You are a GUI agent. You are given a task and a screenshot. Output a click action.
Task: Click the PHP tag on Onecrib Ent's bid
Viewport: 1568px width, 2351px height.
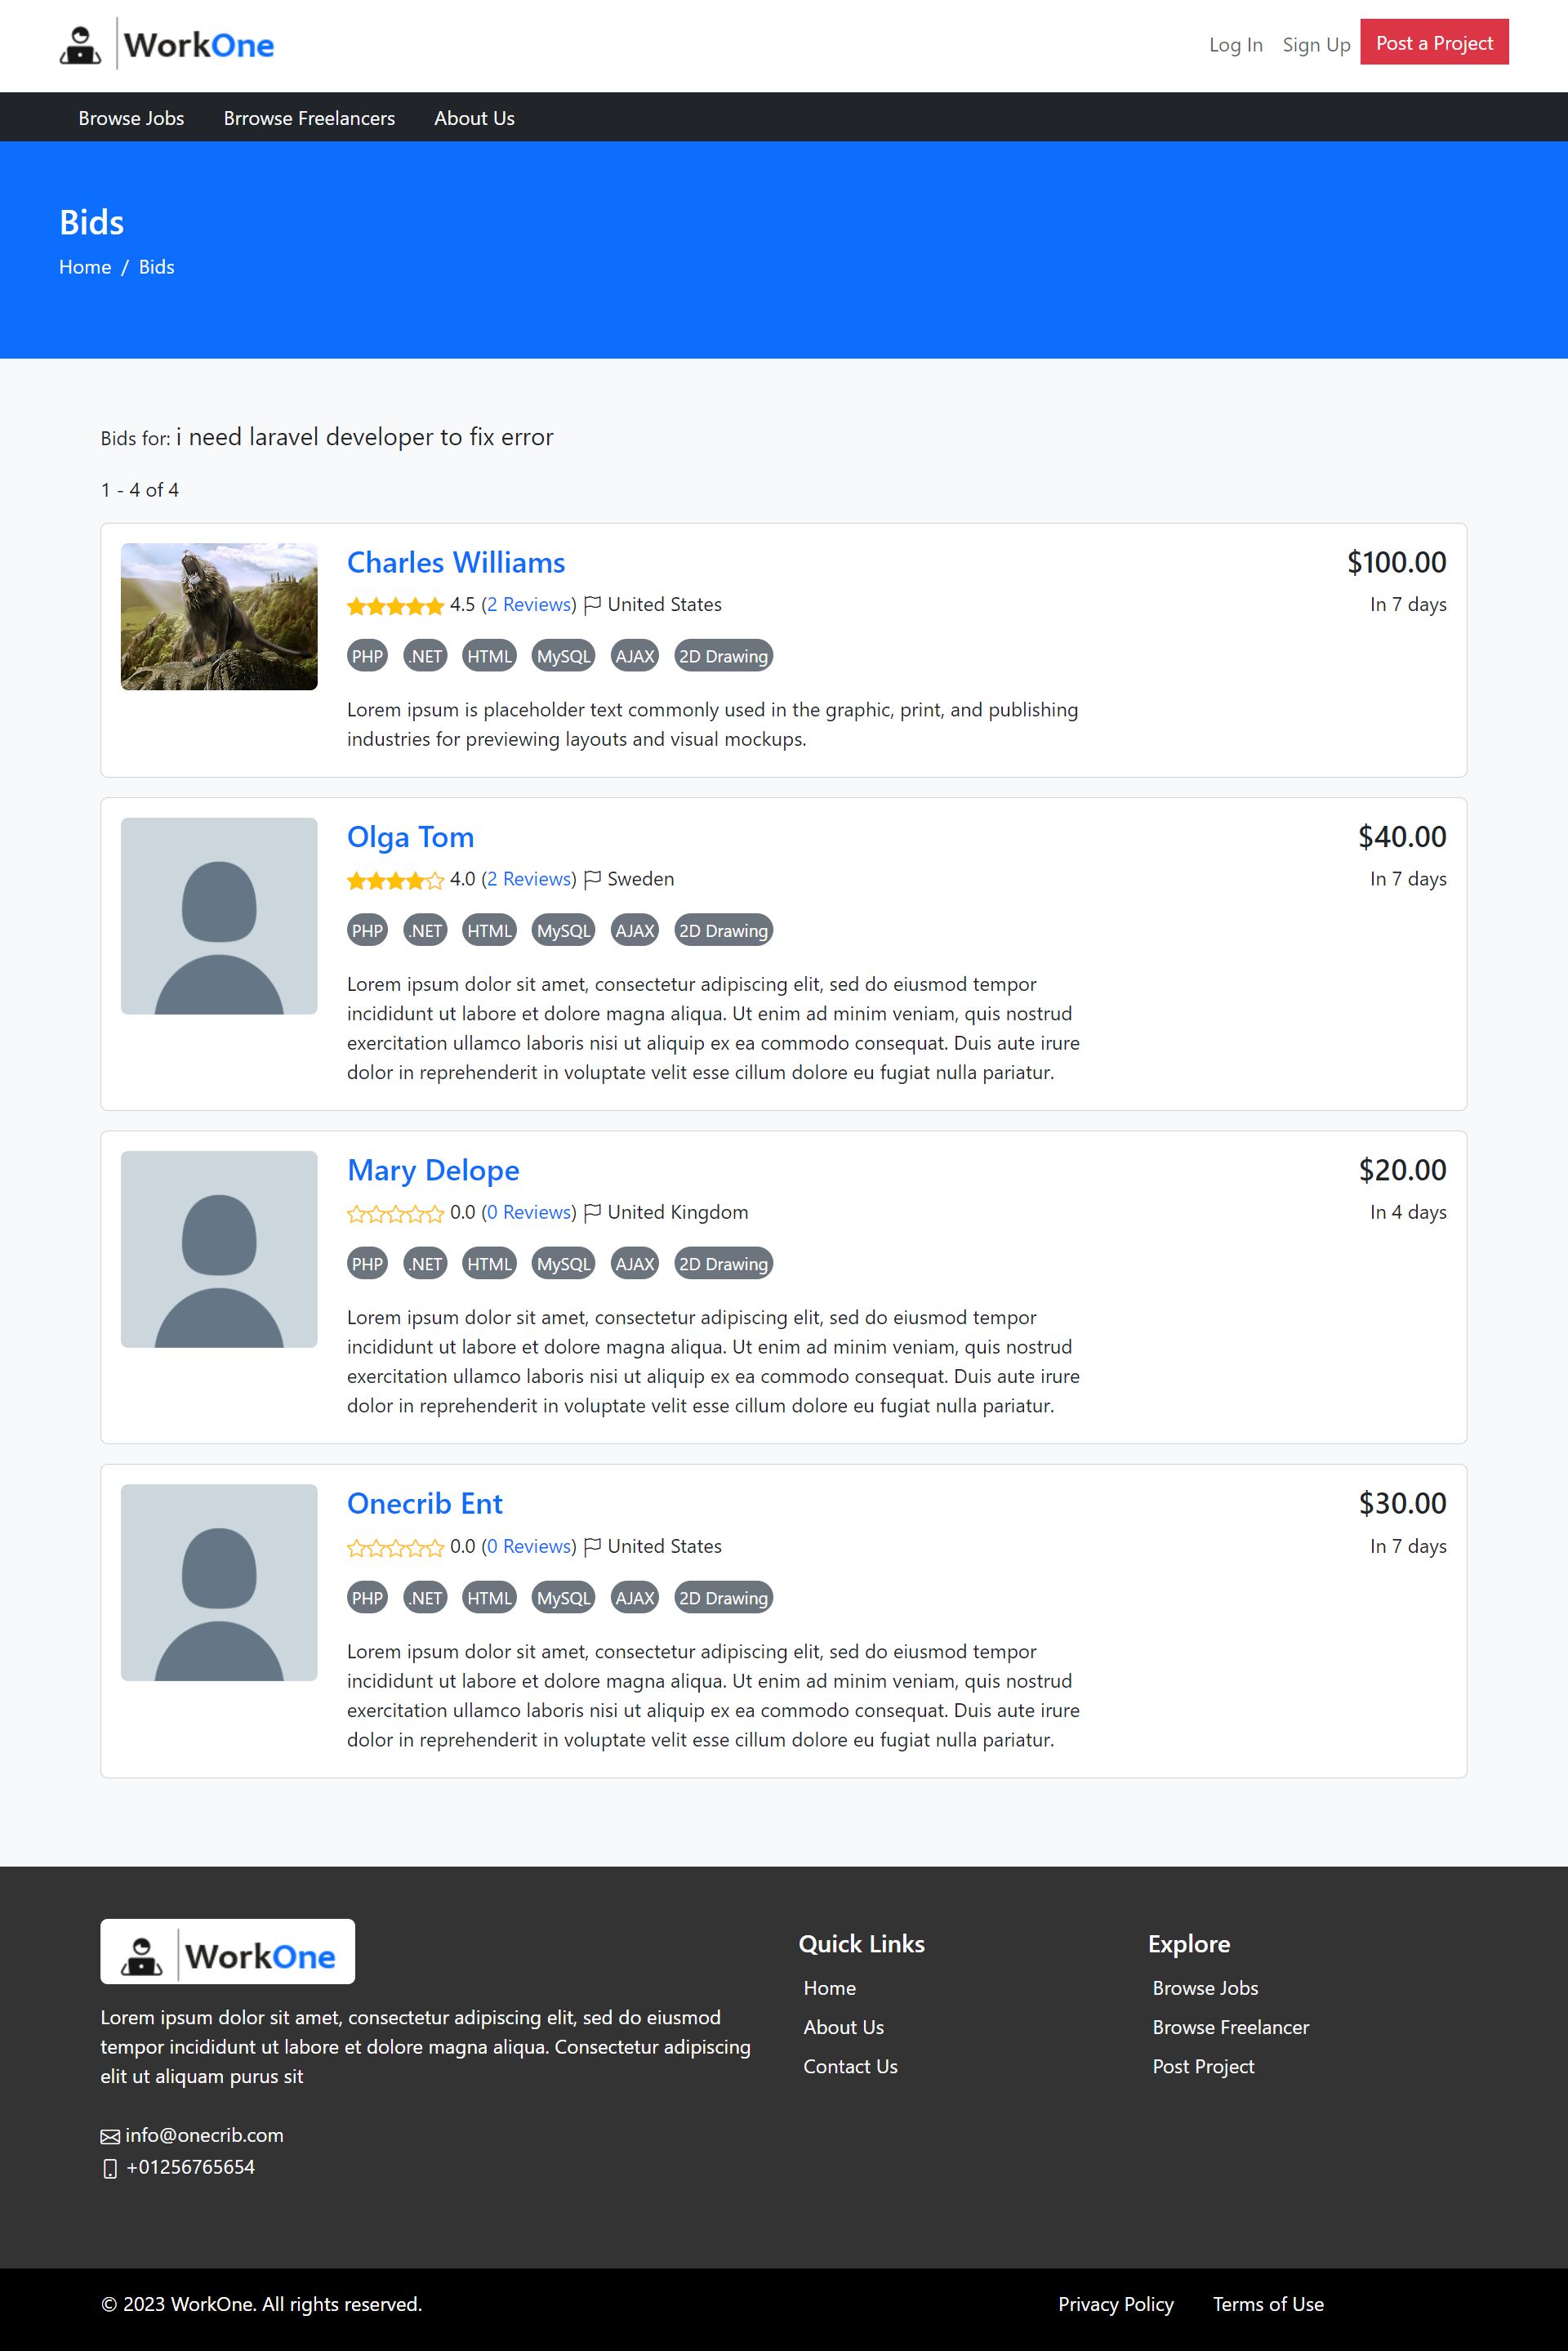click(367, 1598)
